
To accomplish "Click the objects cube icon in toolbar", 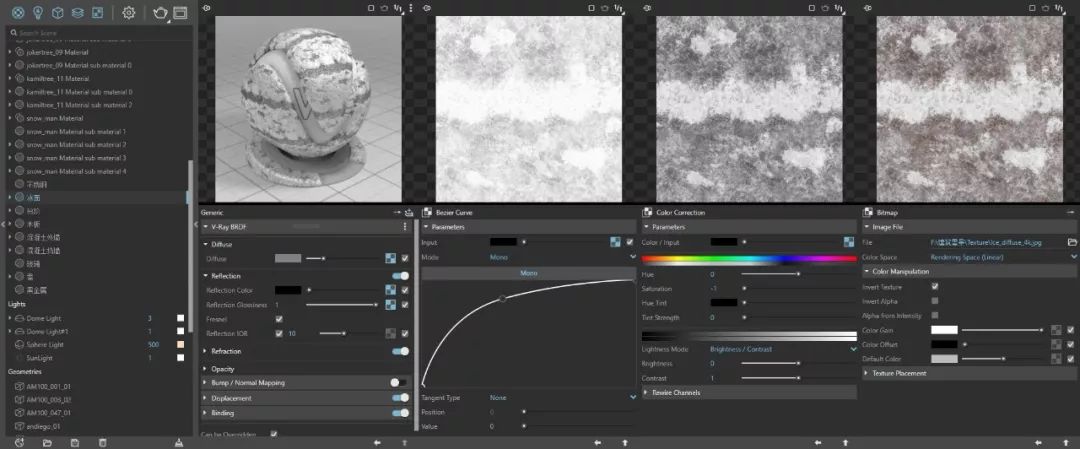I will click(x=57, y=13).
